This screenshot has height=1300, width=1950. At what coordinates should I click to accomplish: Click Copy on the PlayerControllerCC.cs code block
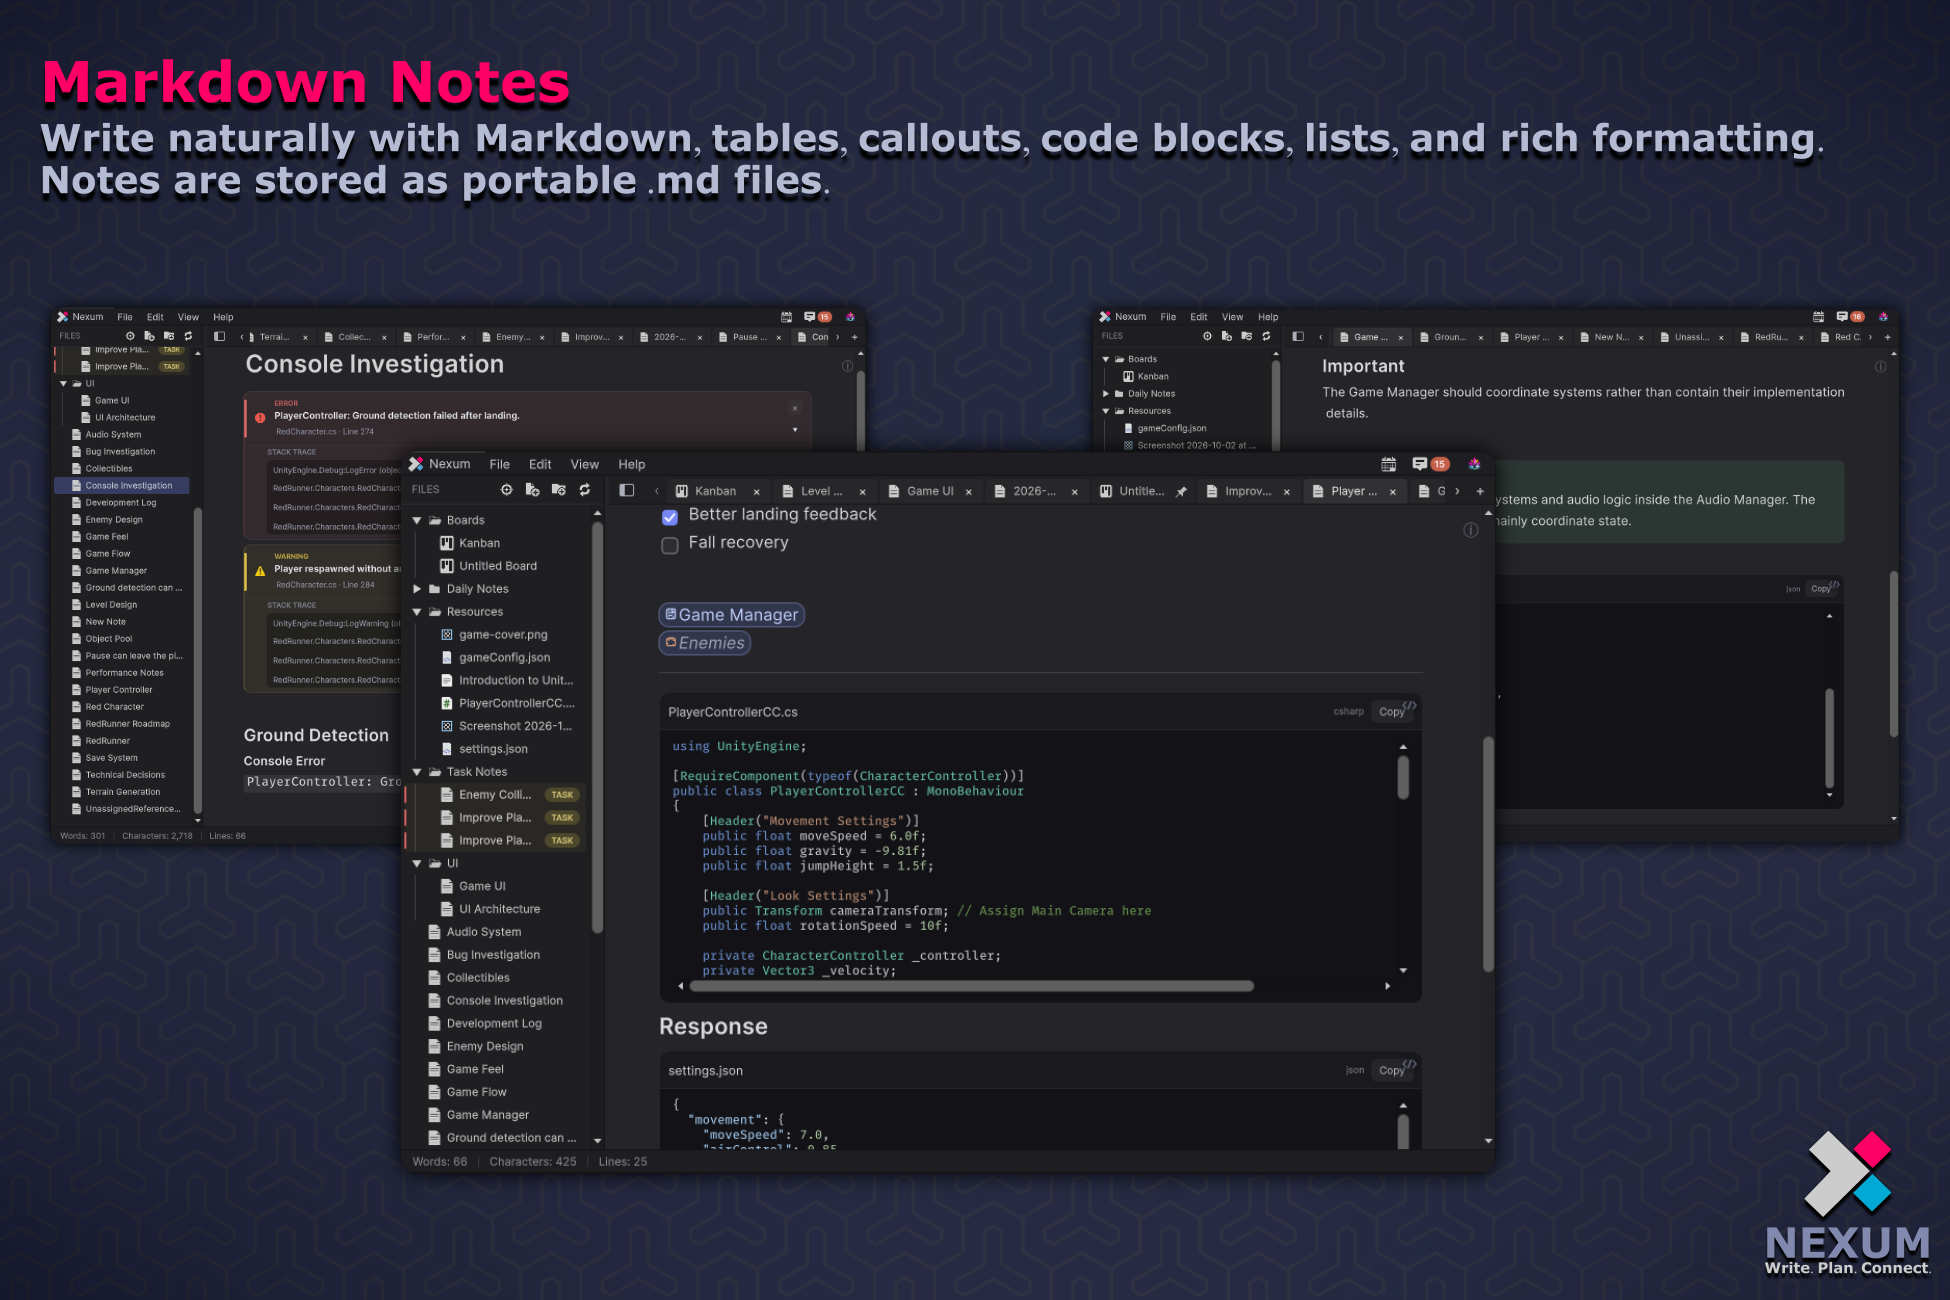[x=1391, y=712]
